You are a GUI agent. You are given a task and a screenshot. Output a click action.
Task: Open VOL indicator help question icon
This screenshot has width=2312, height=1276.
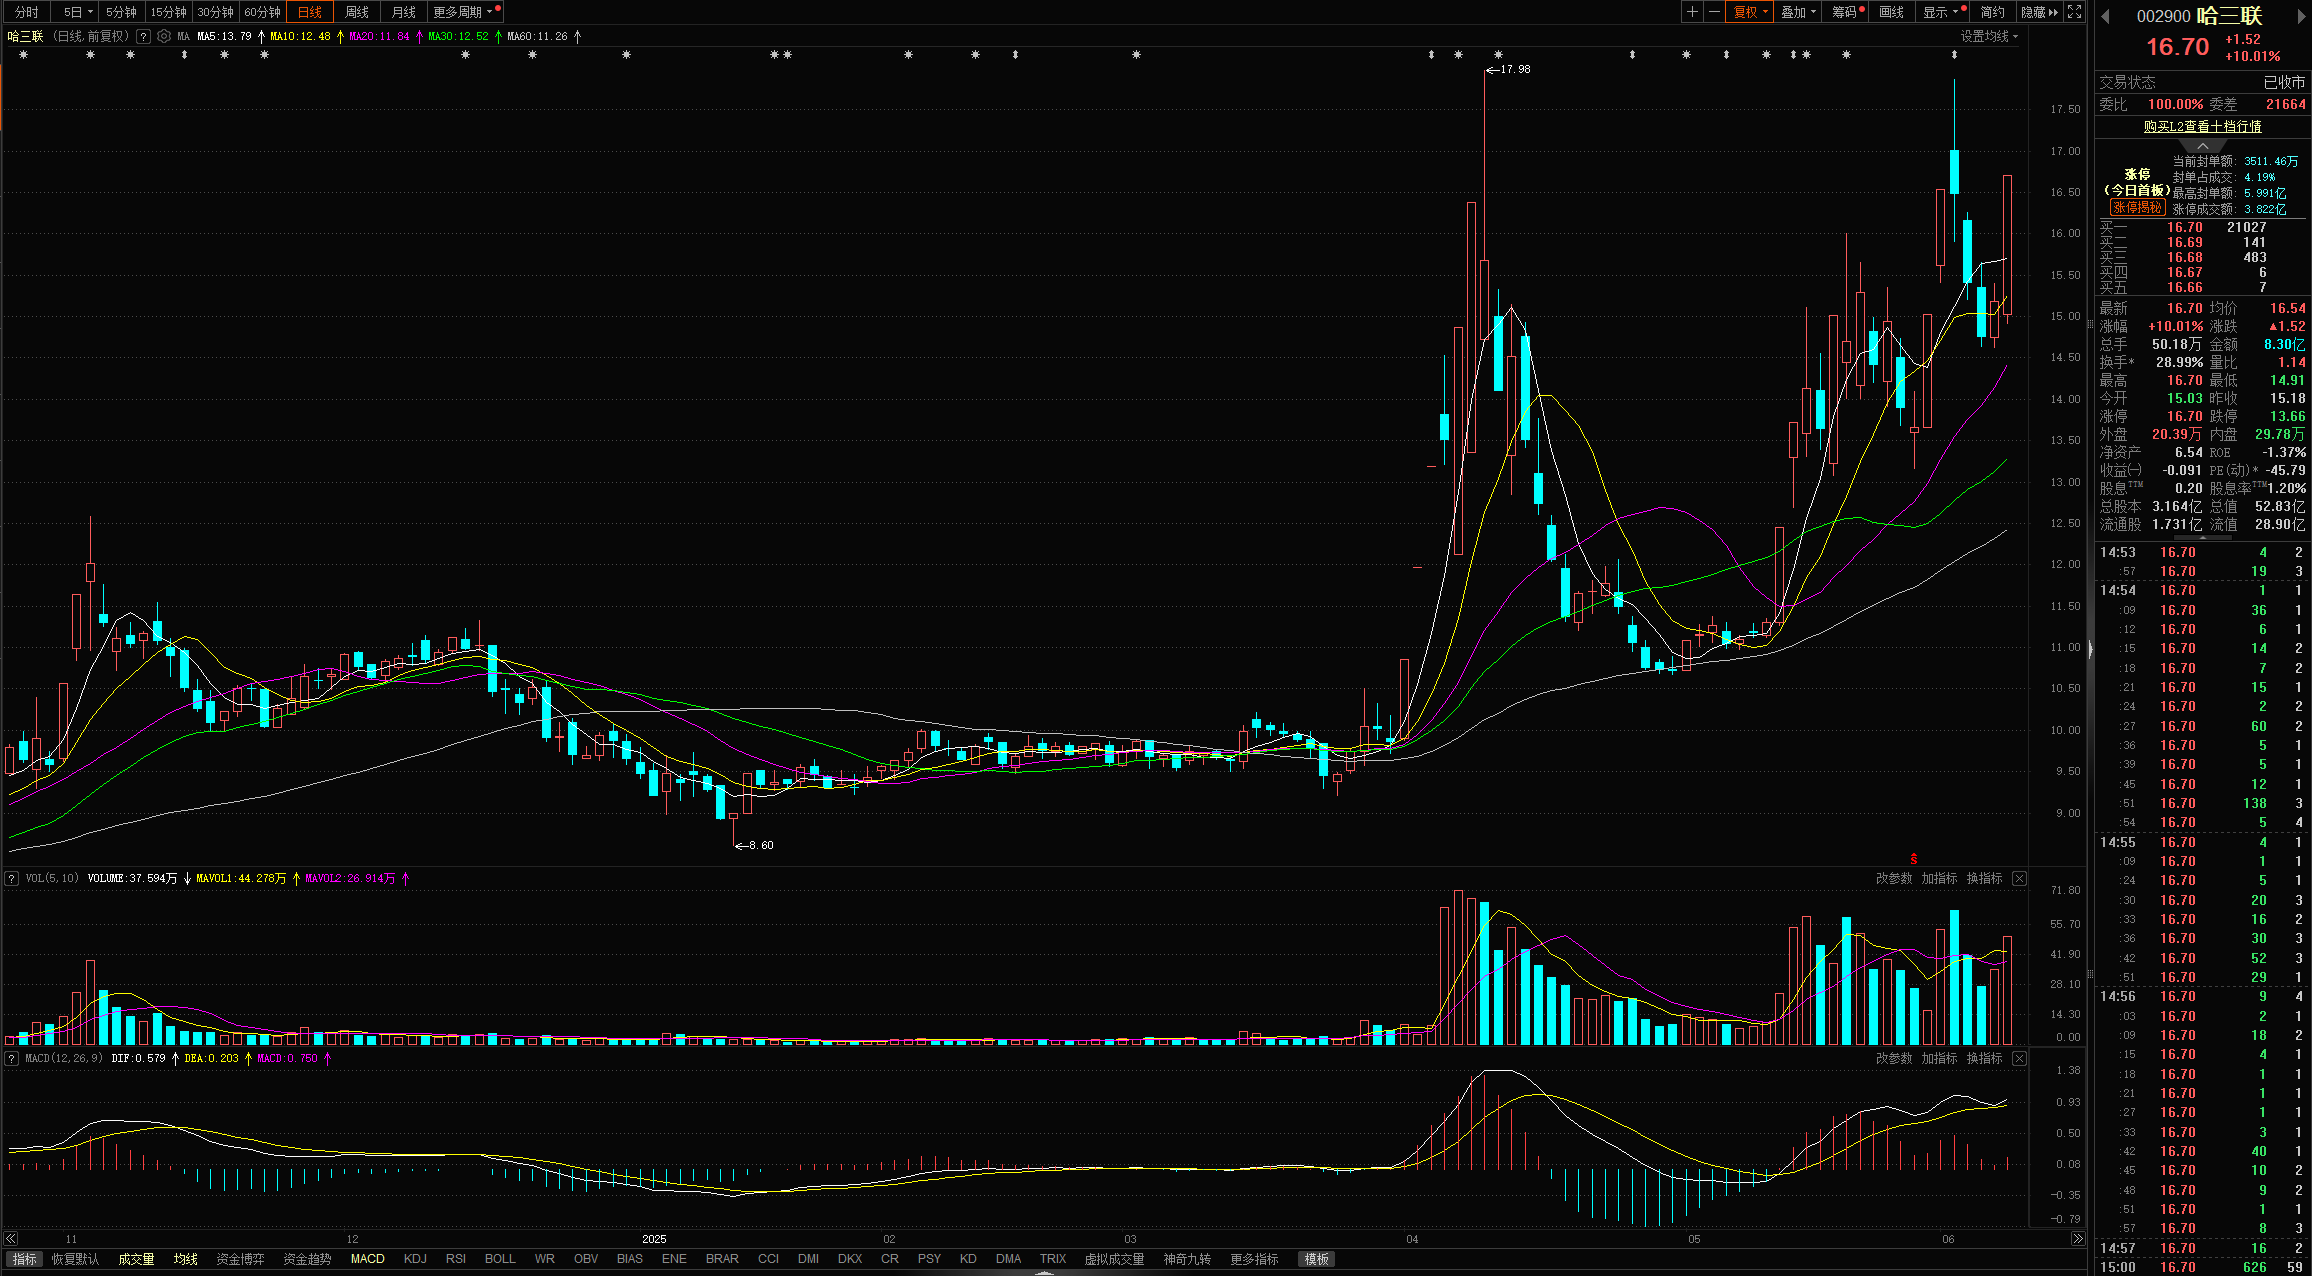point(12,878)
